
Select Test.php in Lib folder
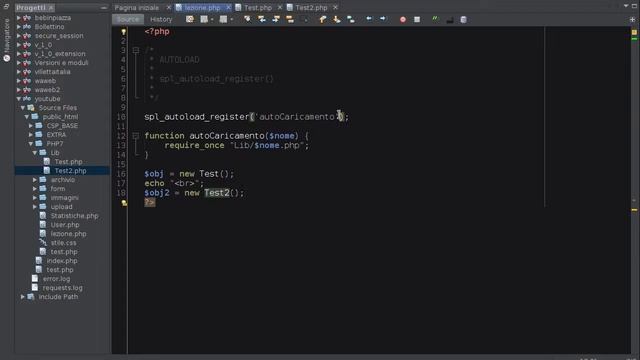pos(68,162)
